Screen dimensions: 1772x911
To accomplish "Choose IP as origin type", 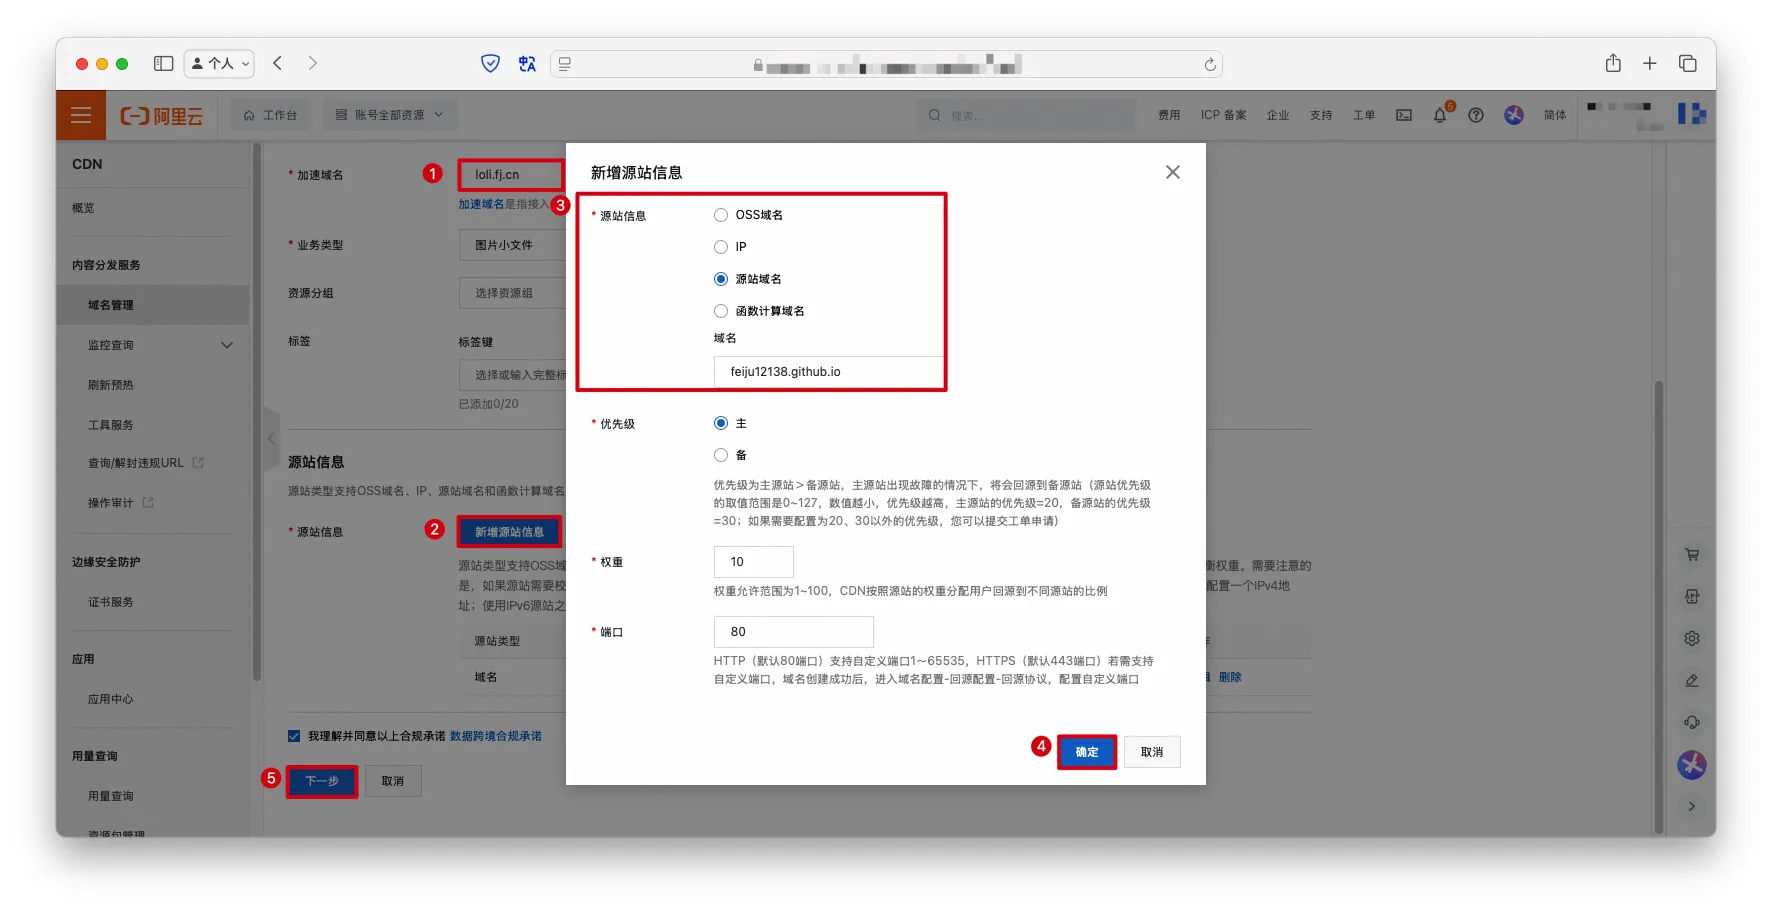I will (721, 247).
